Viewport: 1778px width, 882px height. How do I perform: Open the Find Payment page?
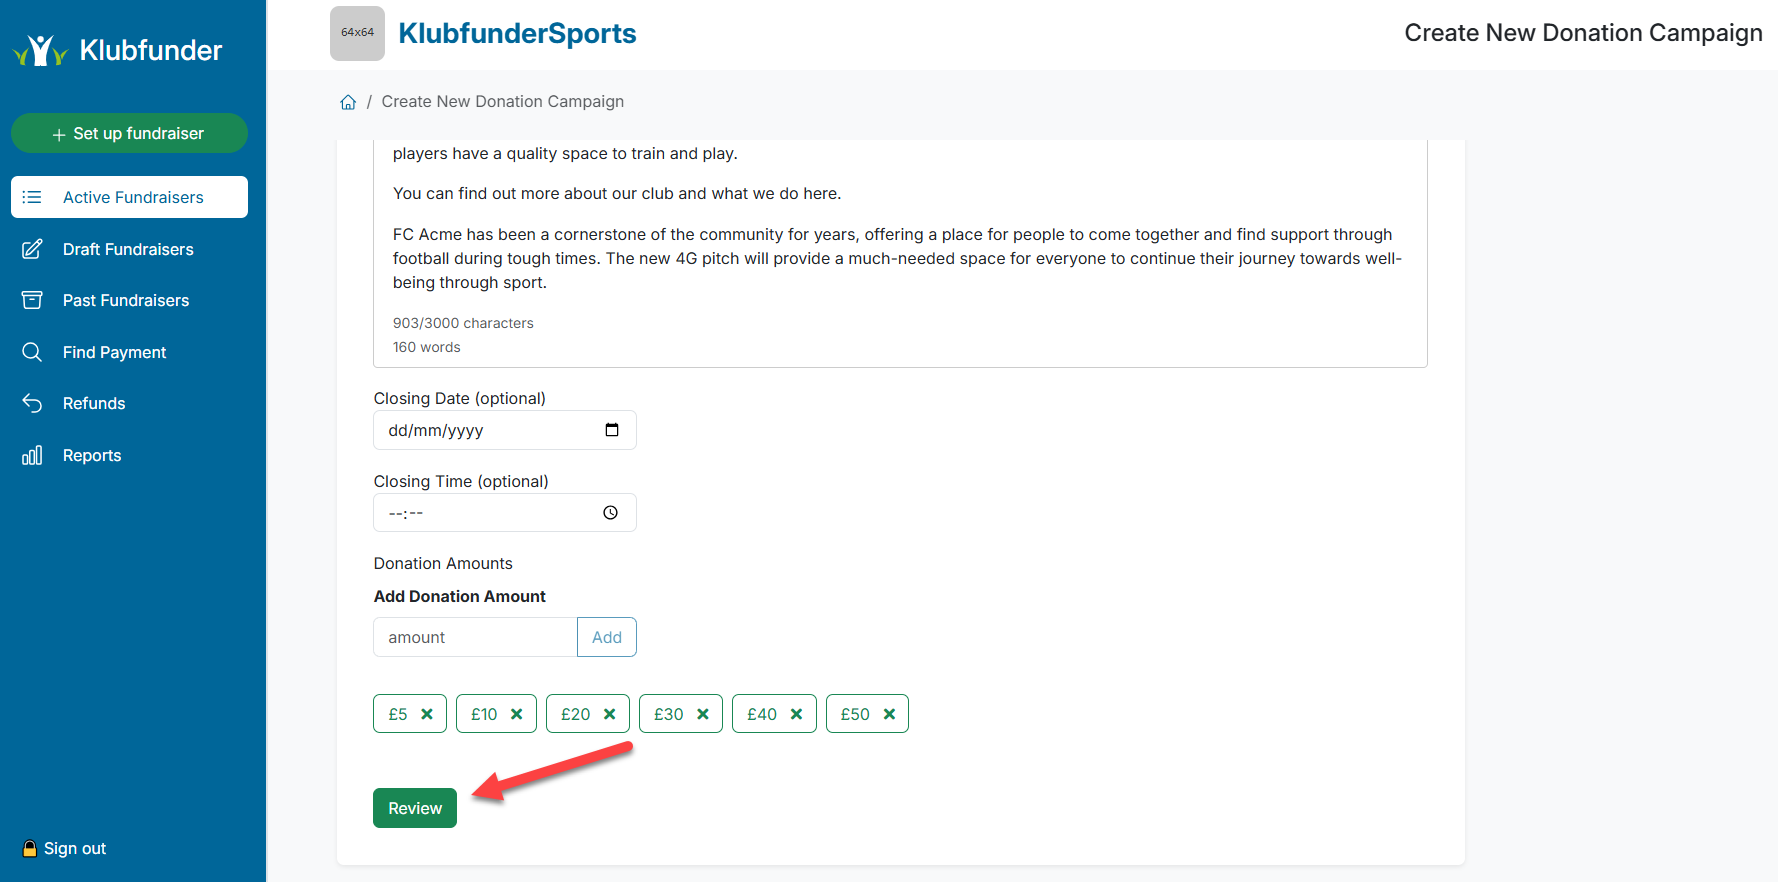pyautogui.click(x=114, y=352)
